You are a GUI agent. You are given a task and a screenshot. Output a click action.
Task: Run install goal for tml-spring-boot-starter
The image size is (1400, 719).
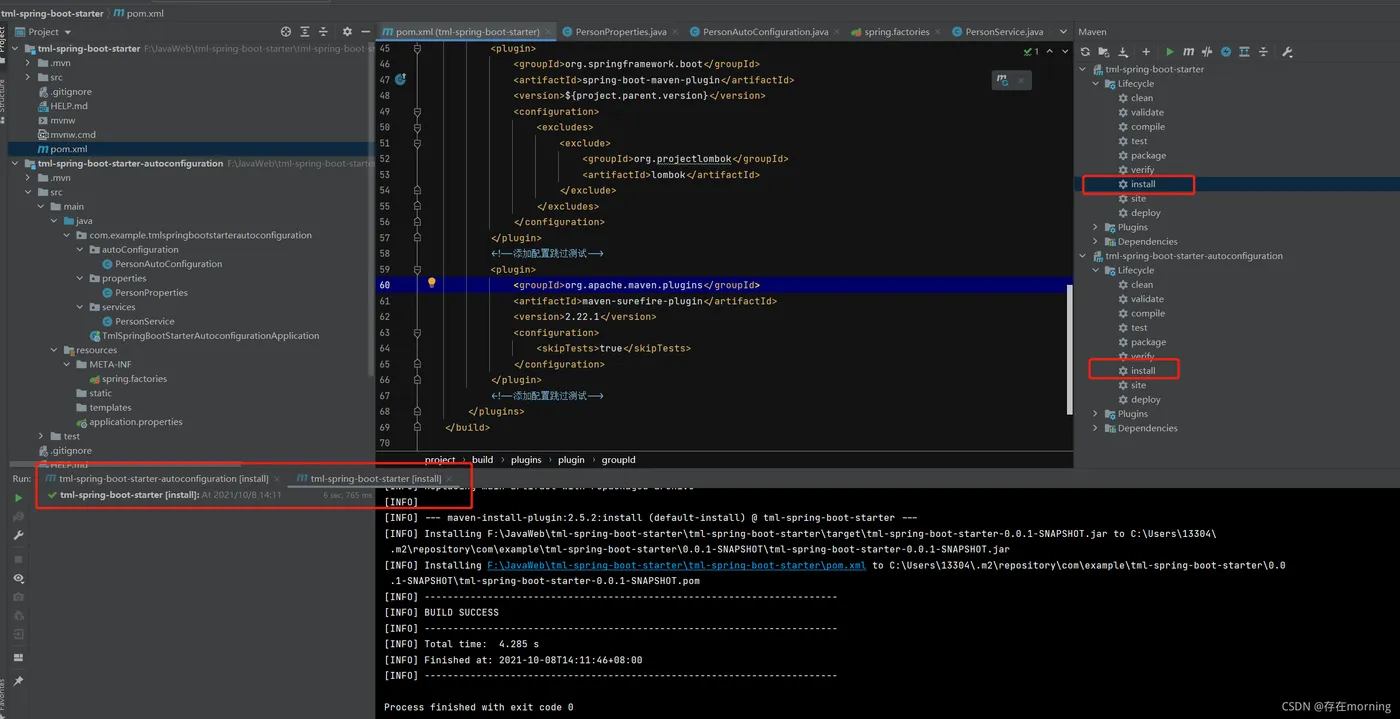click(x=1143, y=184)
